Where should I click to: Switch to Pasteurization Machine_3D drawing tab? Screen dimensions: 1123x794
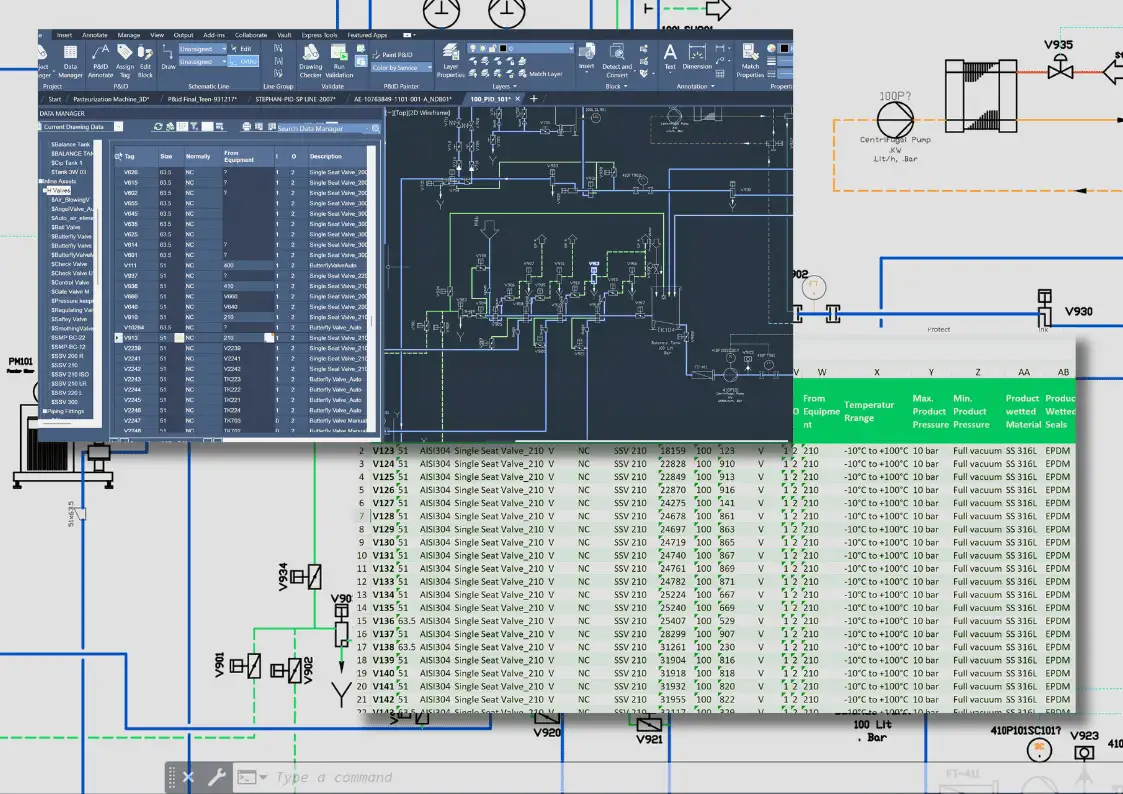click(x=111, y=100)
